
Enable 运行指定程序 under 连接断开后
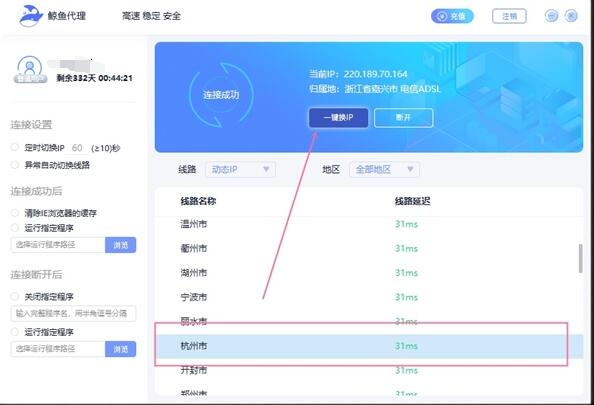coord(15,332)
